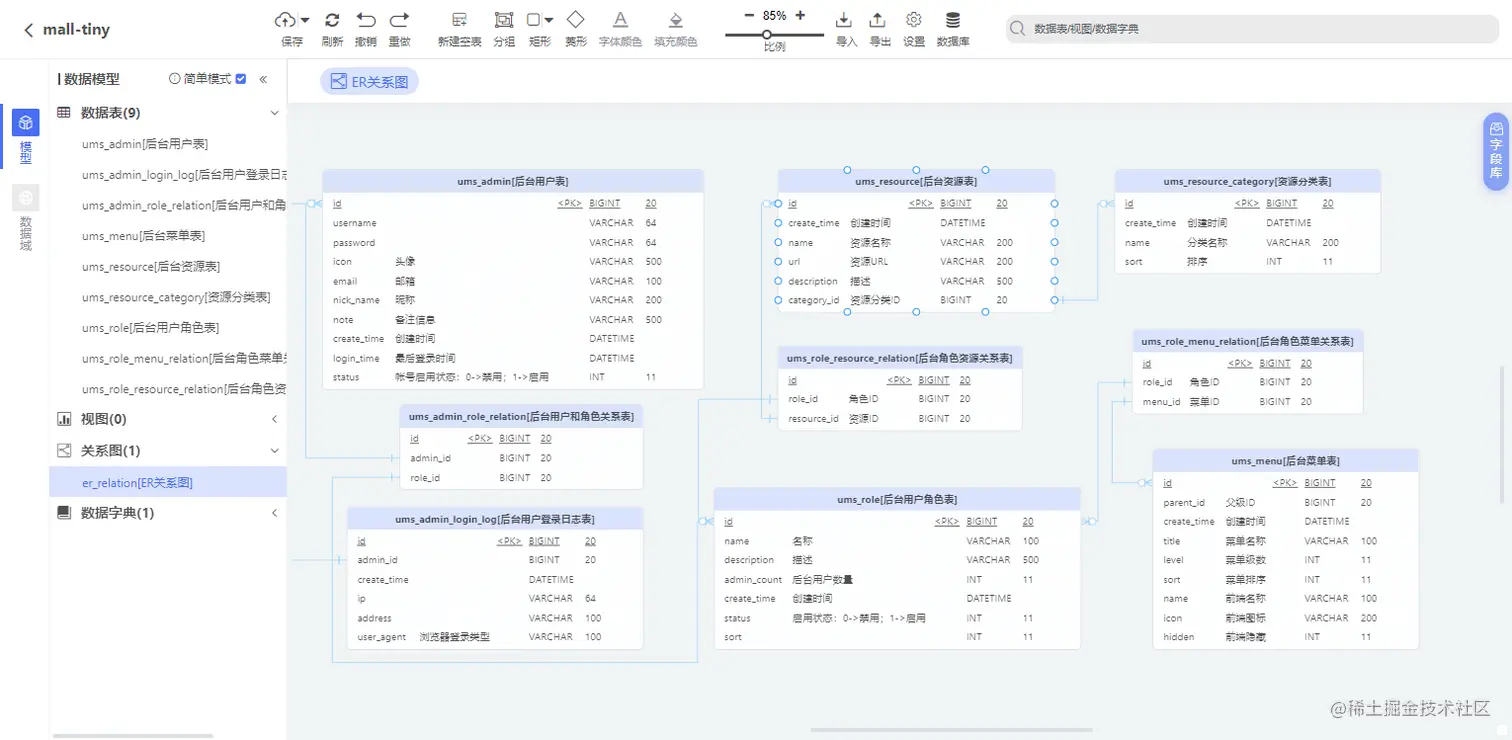Screen dimensions: 1512x740
Task: Open the 字段库 field library side button
Action: (x=1496, y=151)
